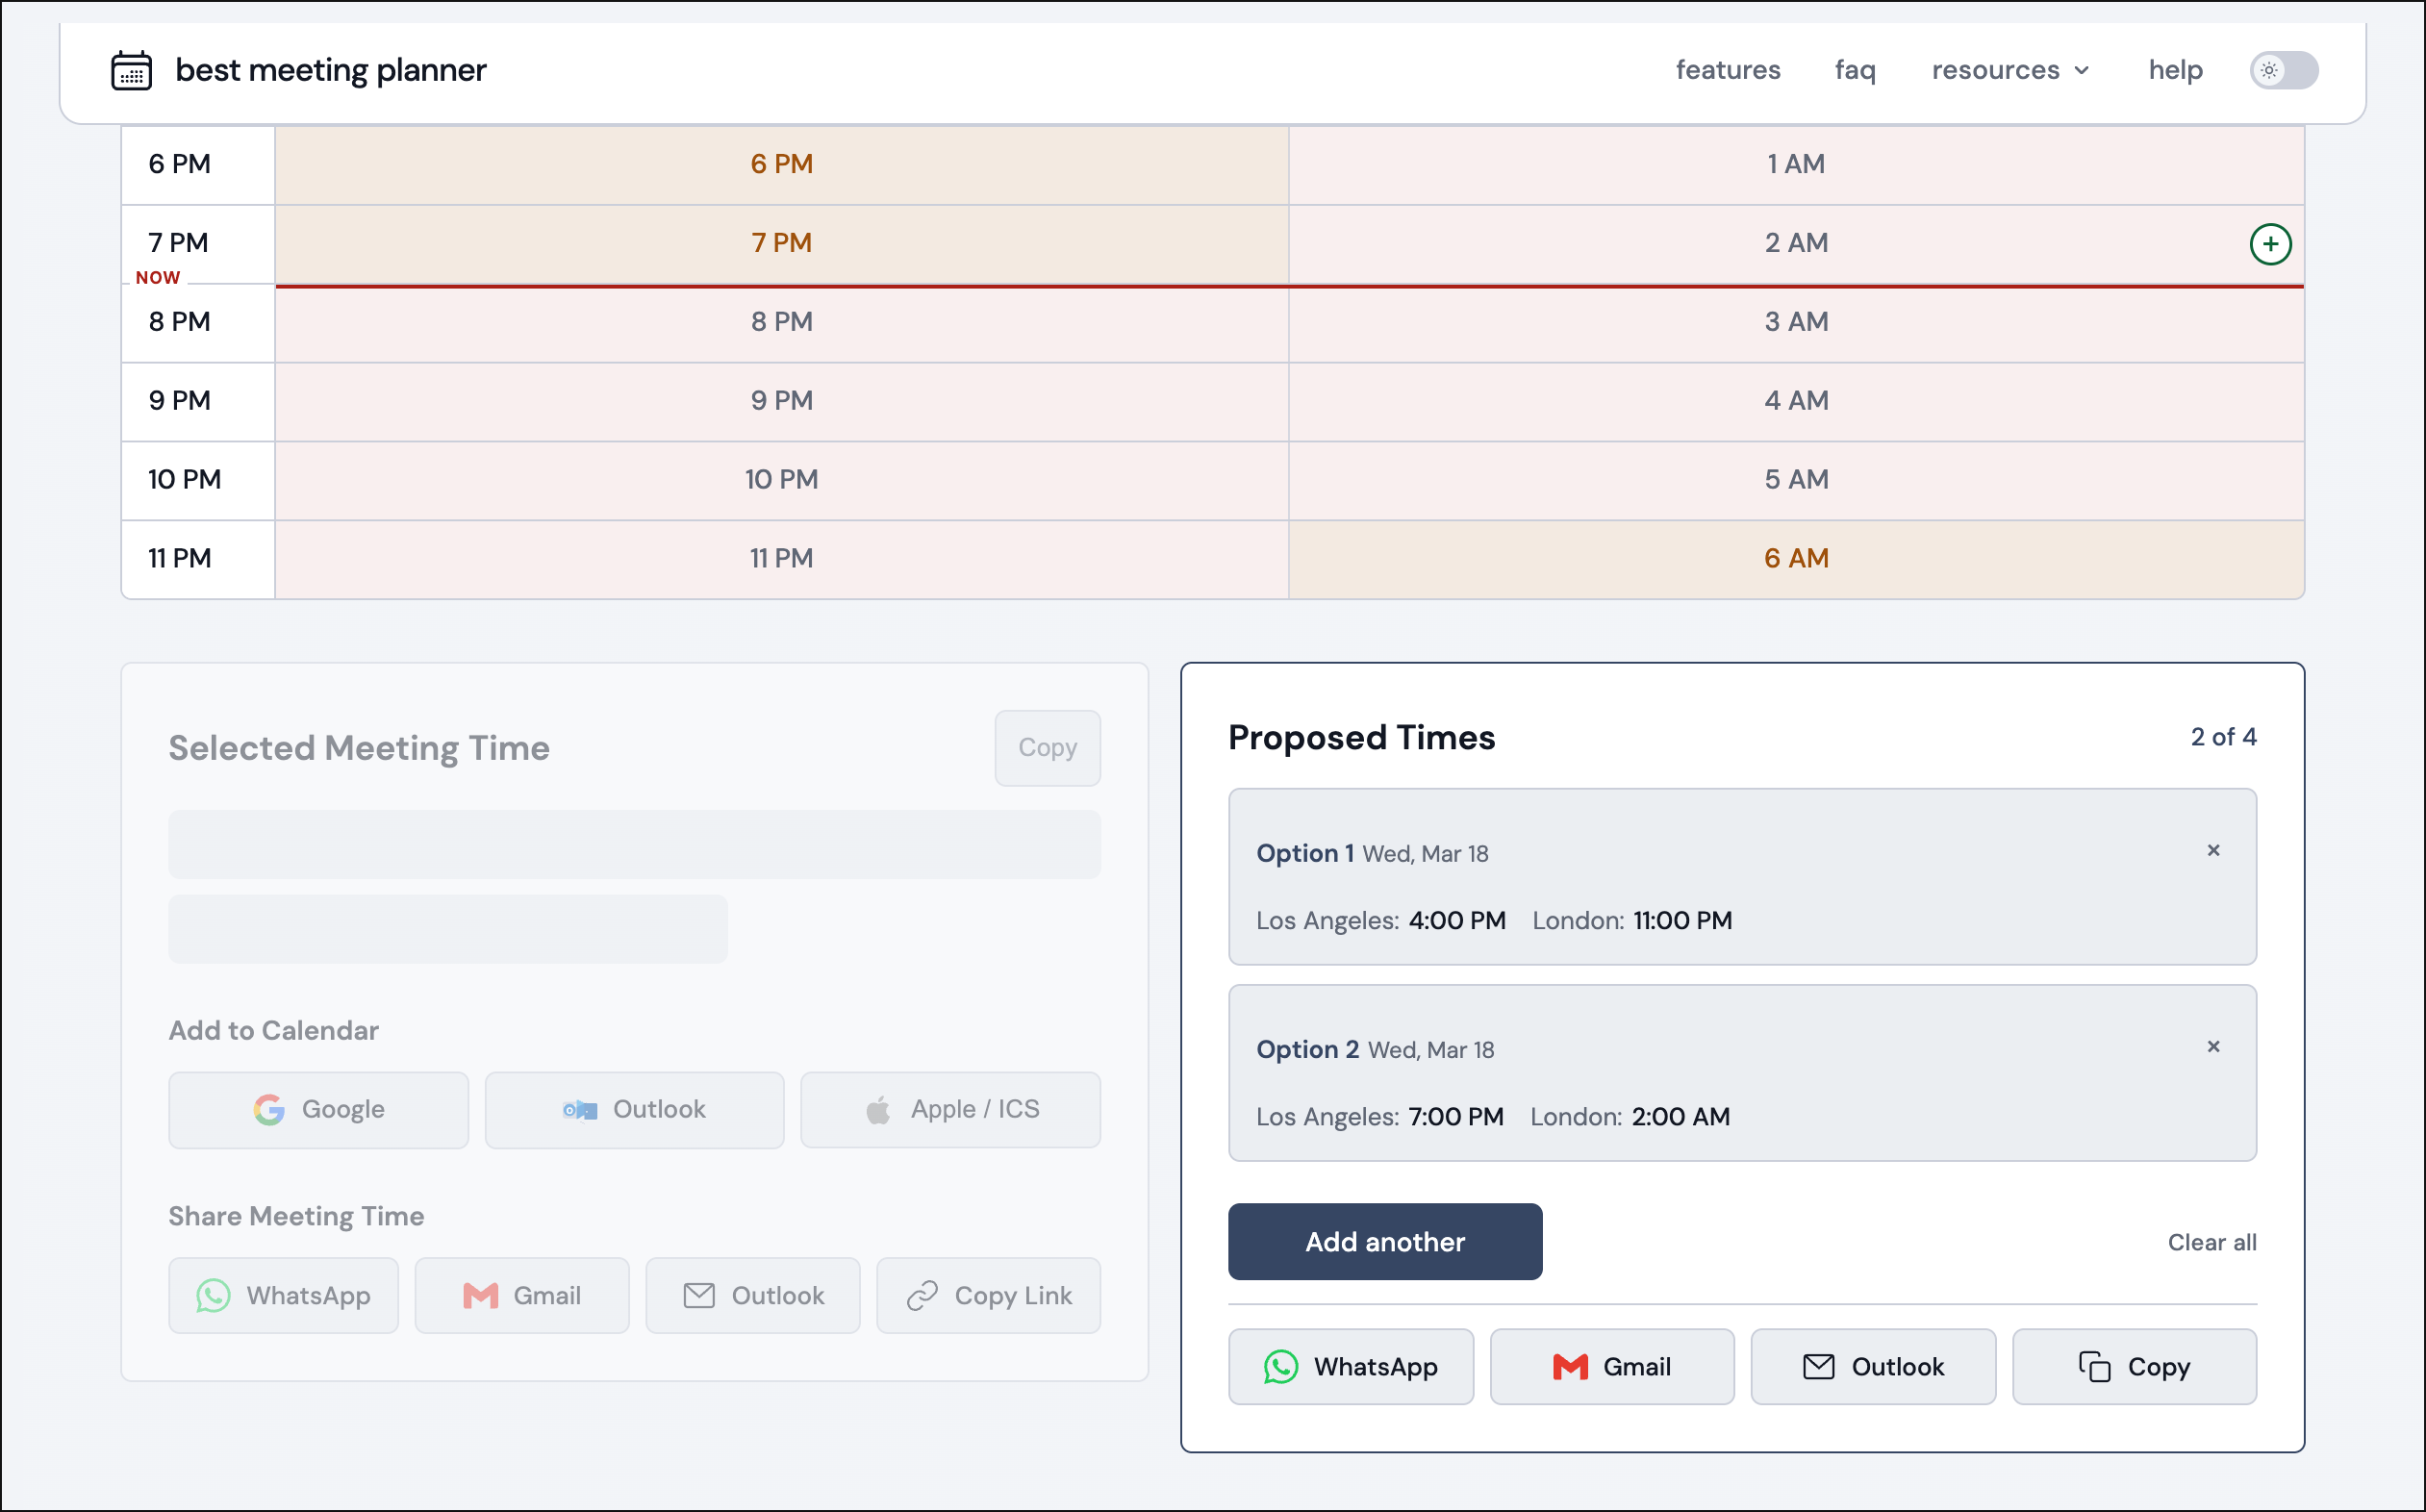Add selected time to Google Calendar
This screenshot has height=1512, width=2426.
(x=318, y=1109)
